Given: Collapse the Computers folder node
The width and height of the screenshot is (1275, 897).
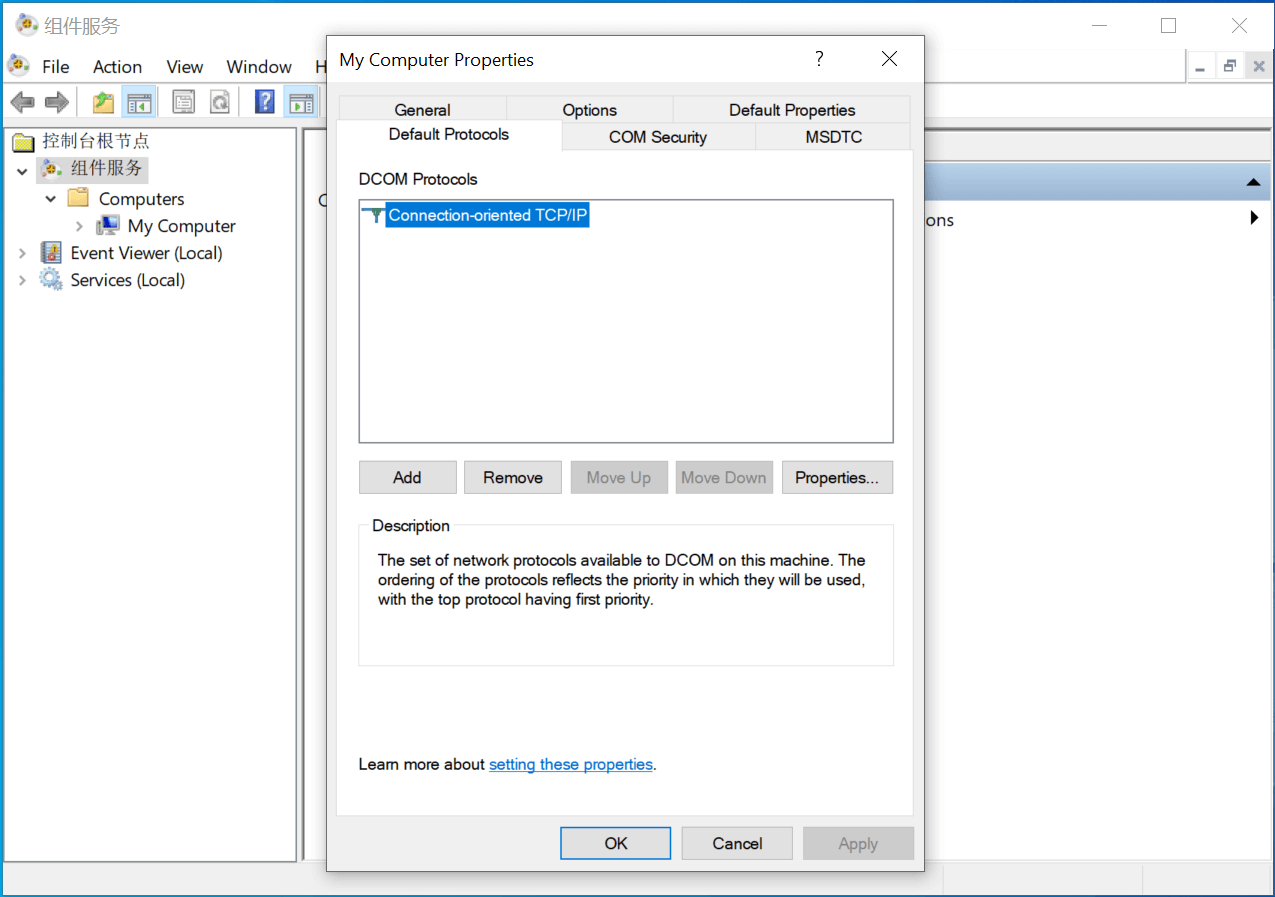Looking at the screenshot, I should (x=51, y=199).
